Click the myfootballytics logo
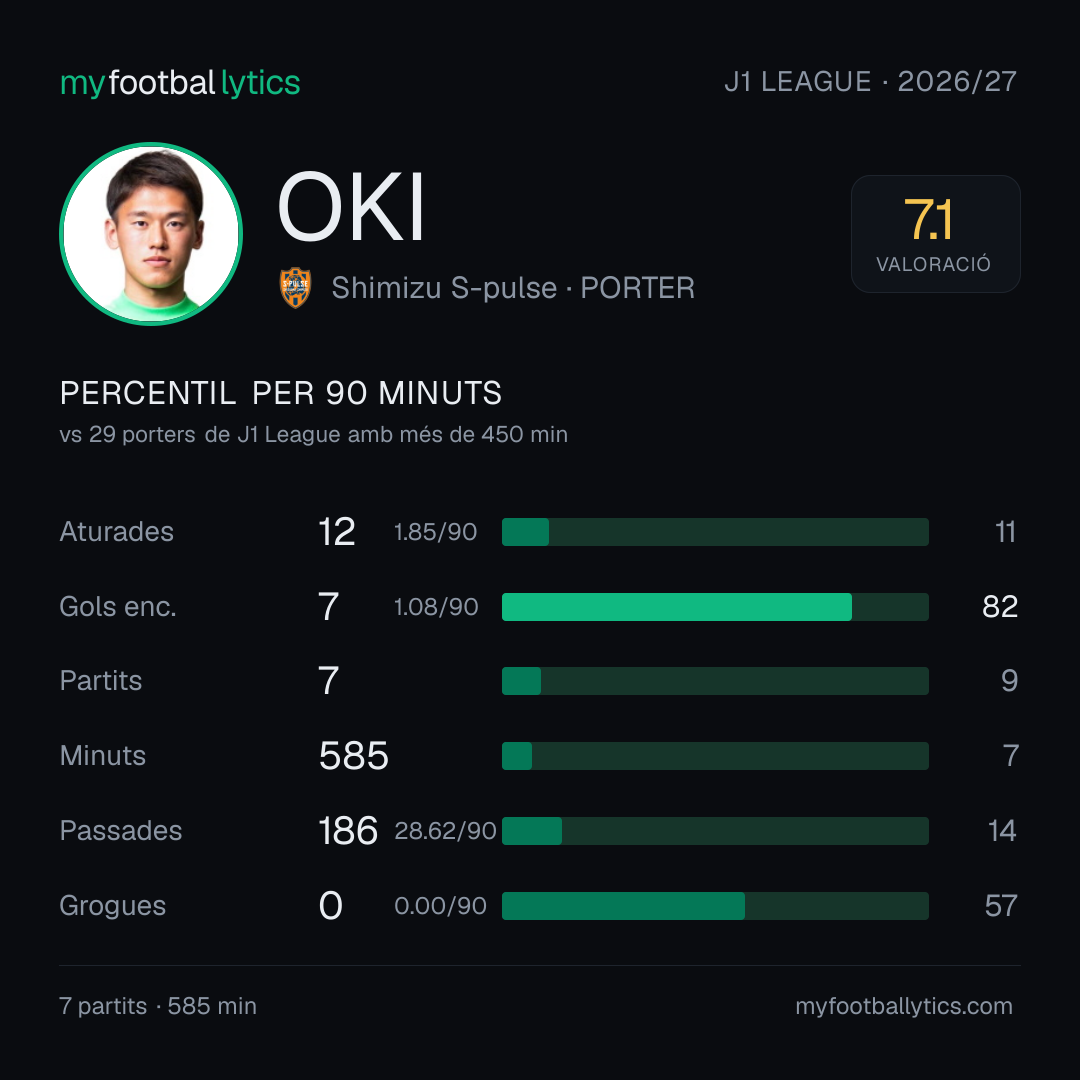Screen dimensions: 1080x1080 point(180,83)
